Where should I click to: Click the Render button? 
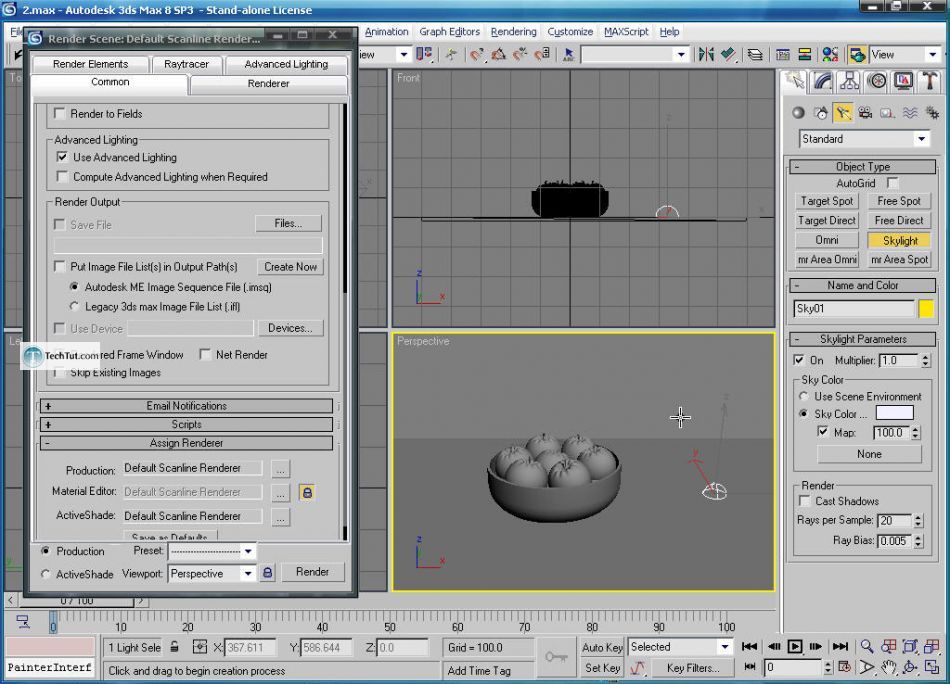(x=312, y=572)
